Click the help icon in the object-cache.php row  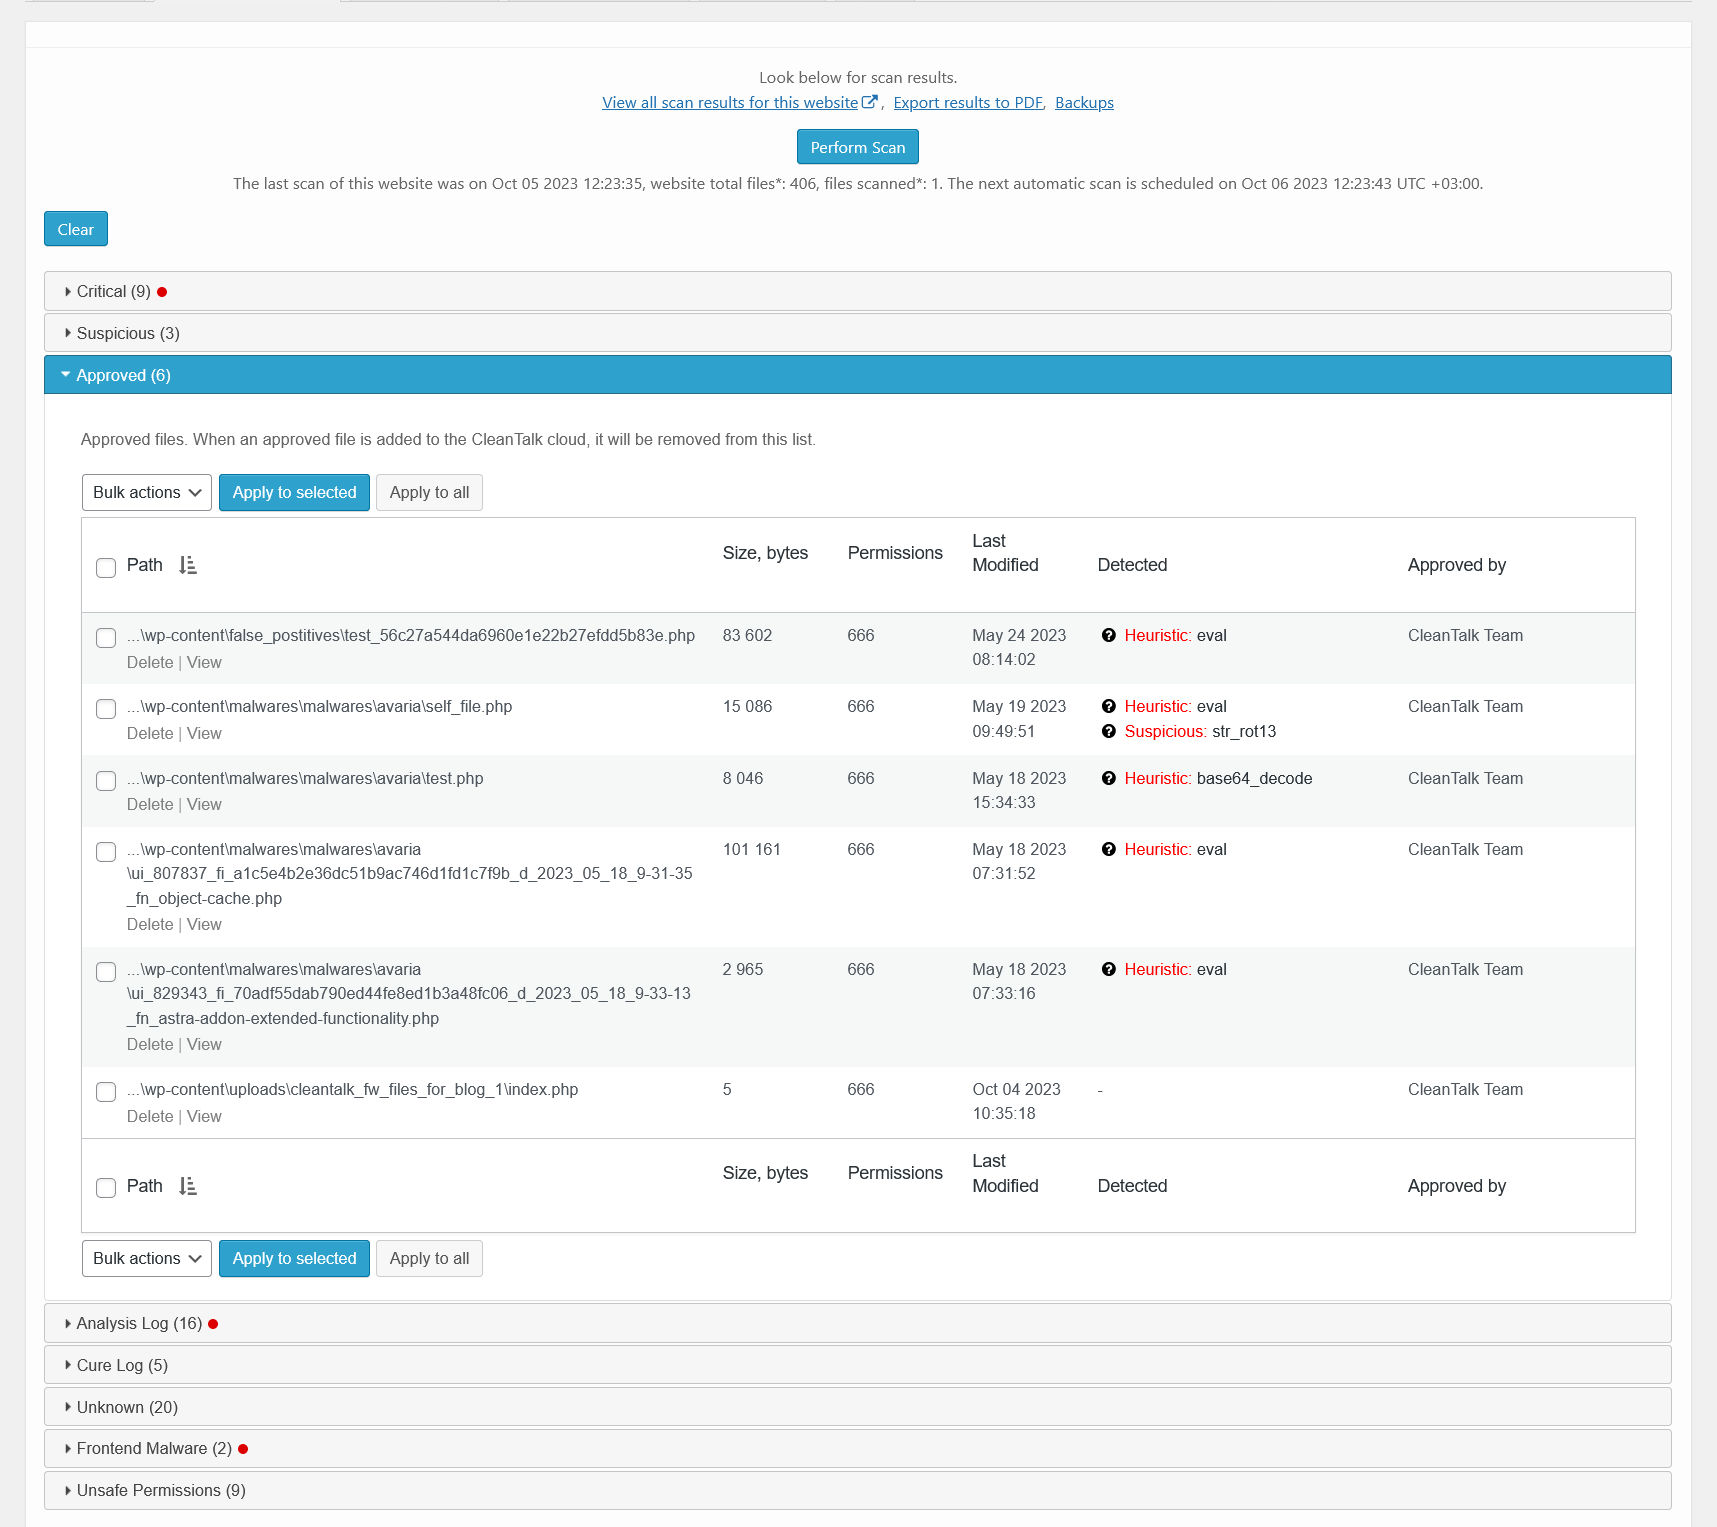1108,849
